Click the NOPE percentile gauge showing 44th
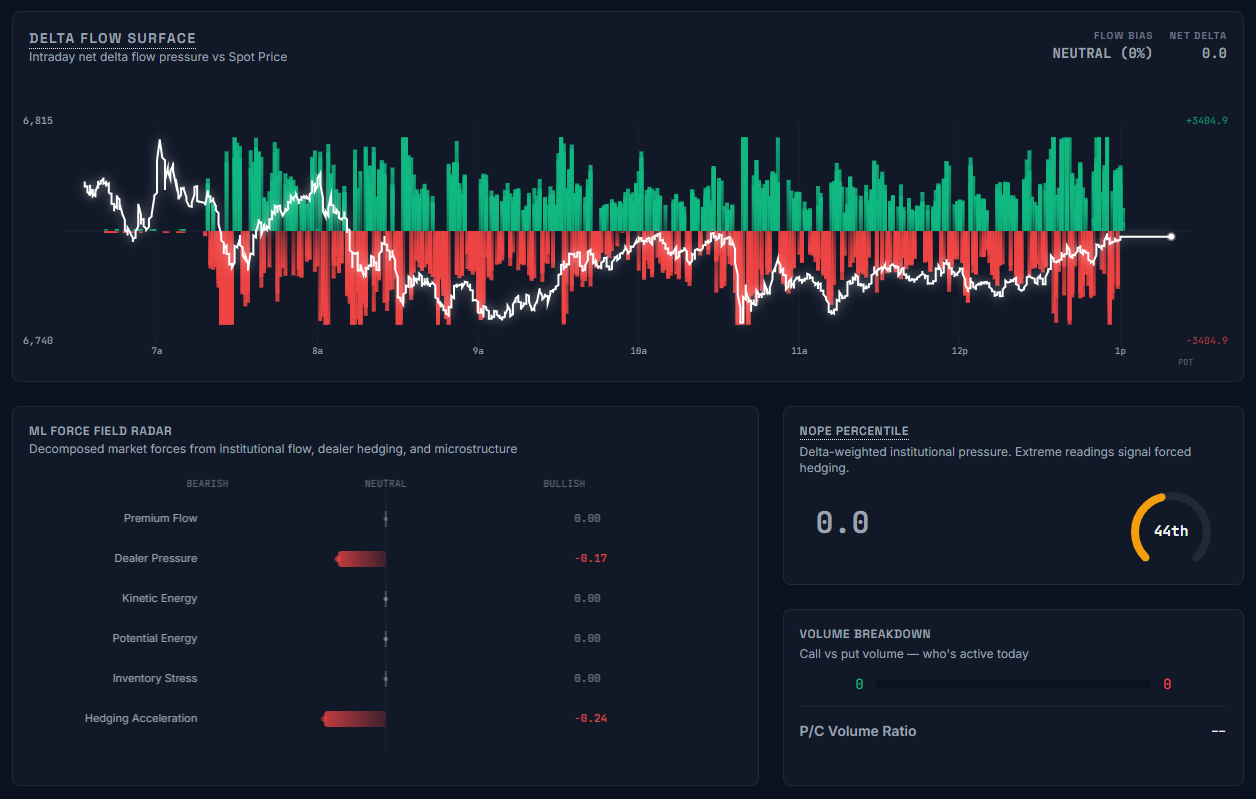Viewport: 1256px width, 799px height. click(1168, 529)
